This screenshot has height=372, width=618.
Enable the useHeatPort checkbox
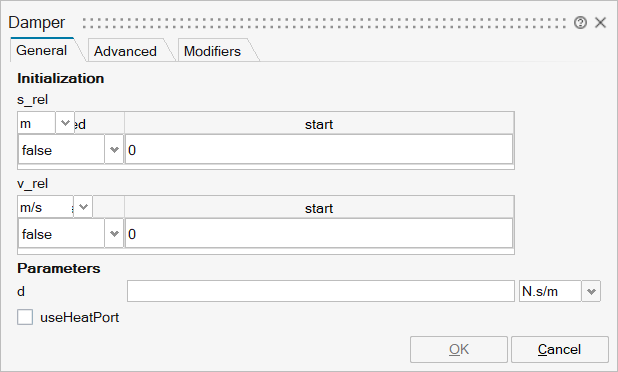point(25,317)
